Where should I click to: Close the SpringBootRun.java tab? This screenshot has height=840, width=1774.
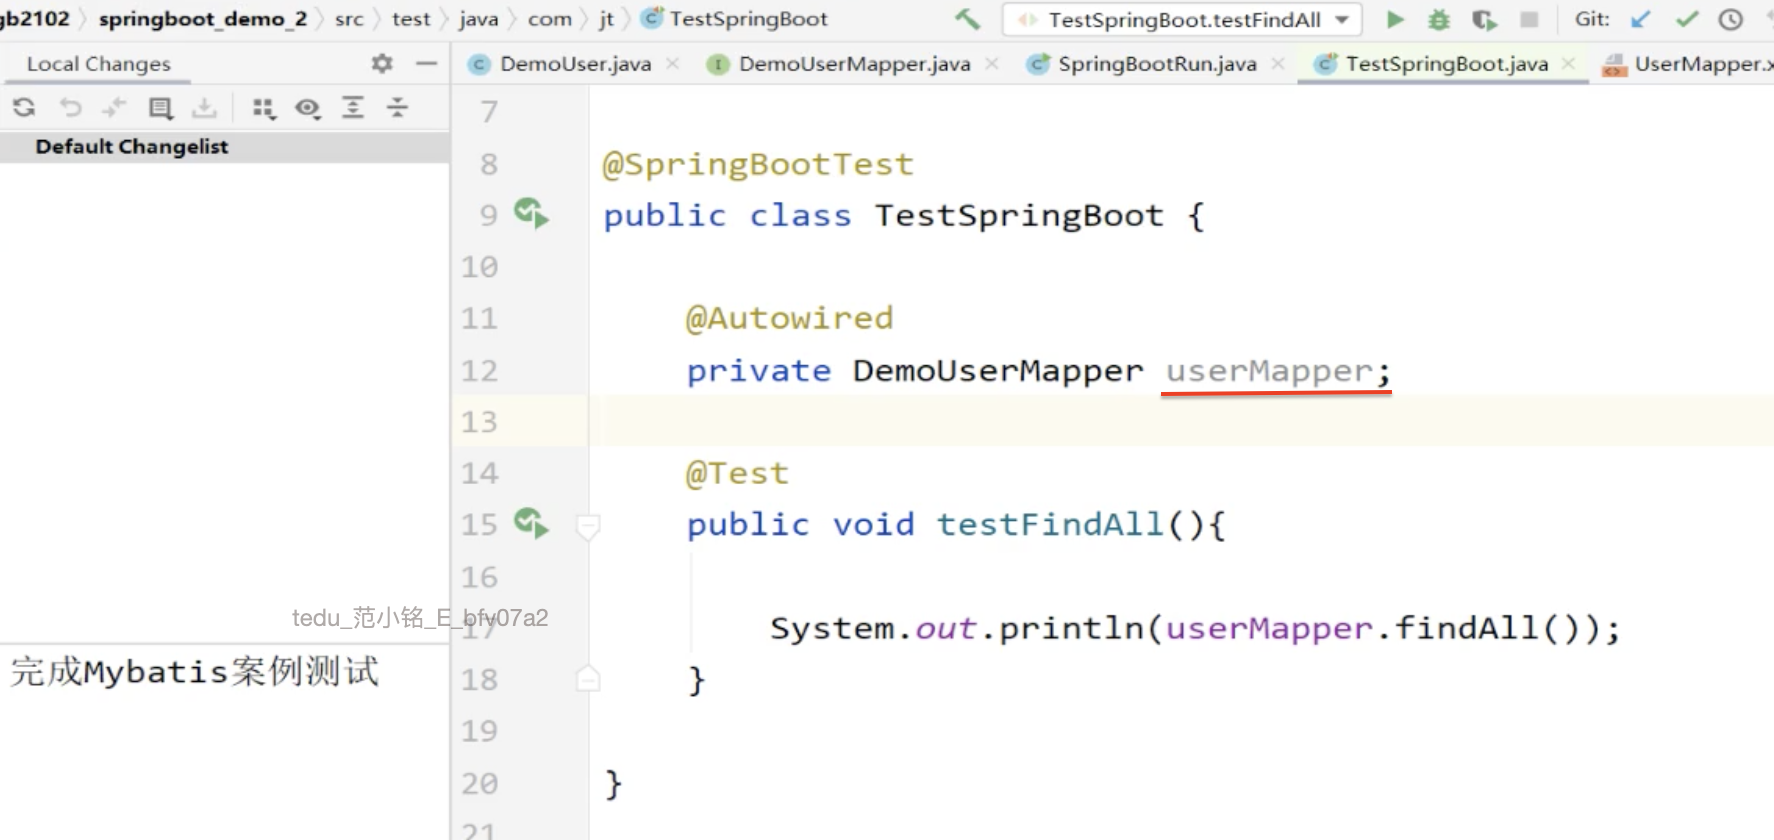click(x=1278, y=64)
